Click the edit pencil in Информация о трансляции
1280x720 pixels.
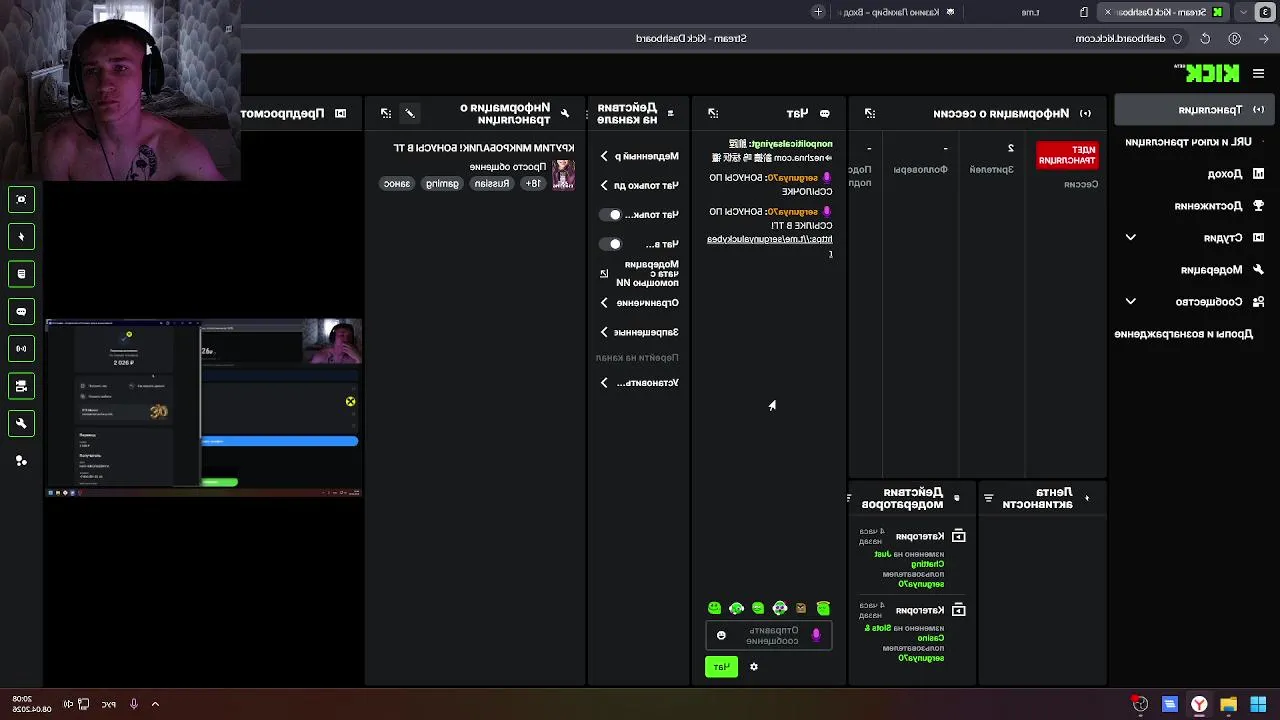click(x=410, y=113)
